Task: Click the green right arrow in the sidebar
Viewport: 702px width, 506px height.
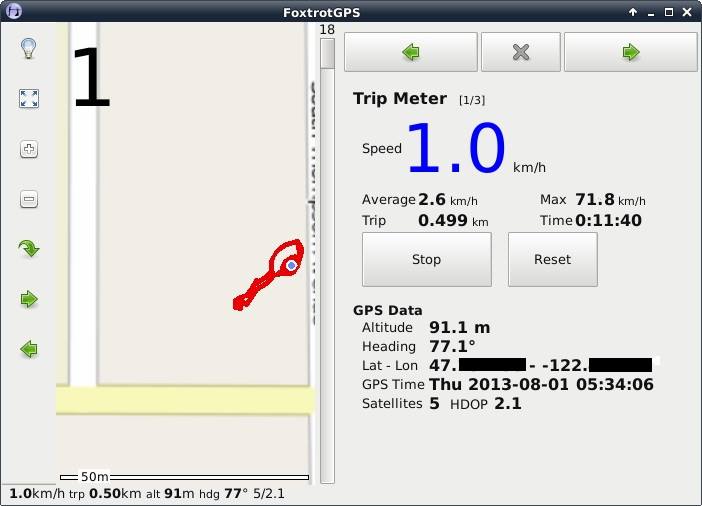Action: click(29, 299)
